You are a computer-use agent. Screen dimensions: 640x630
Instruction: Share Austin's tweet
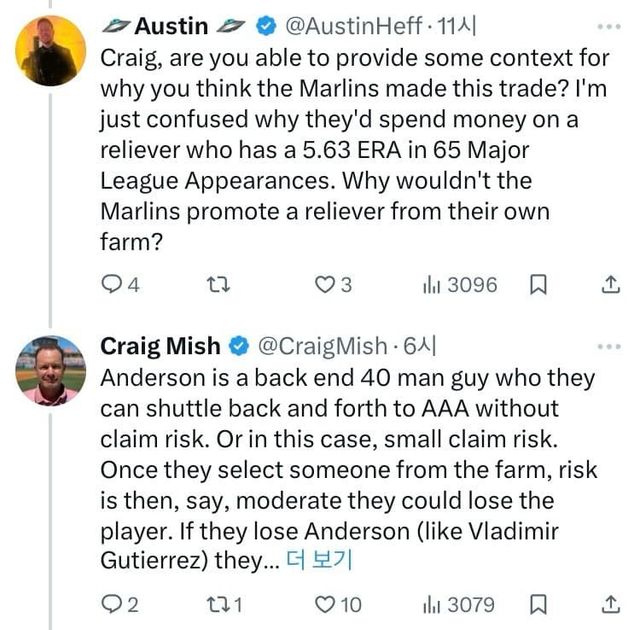(x=610, y=285)
